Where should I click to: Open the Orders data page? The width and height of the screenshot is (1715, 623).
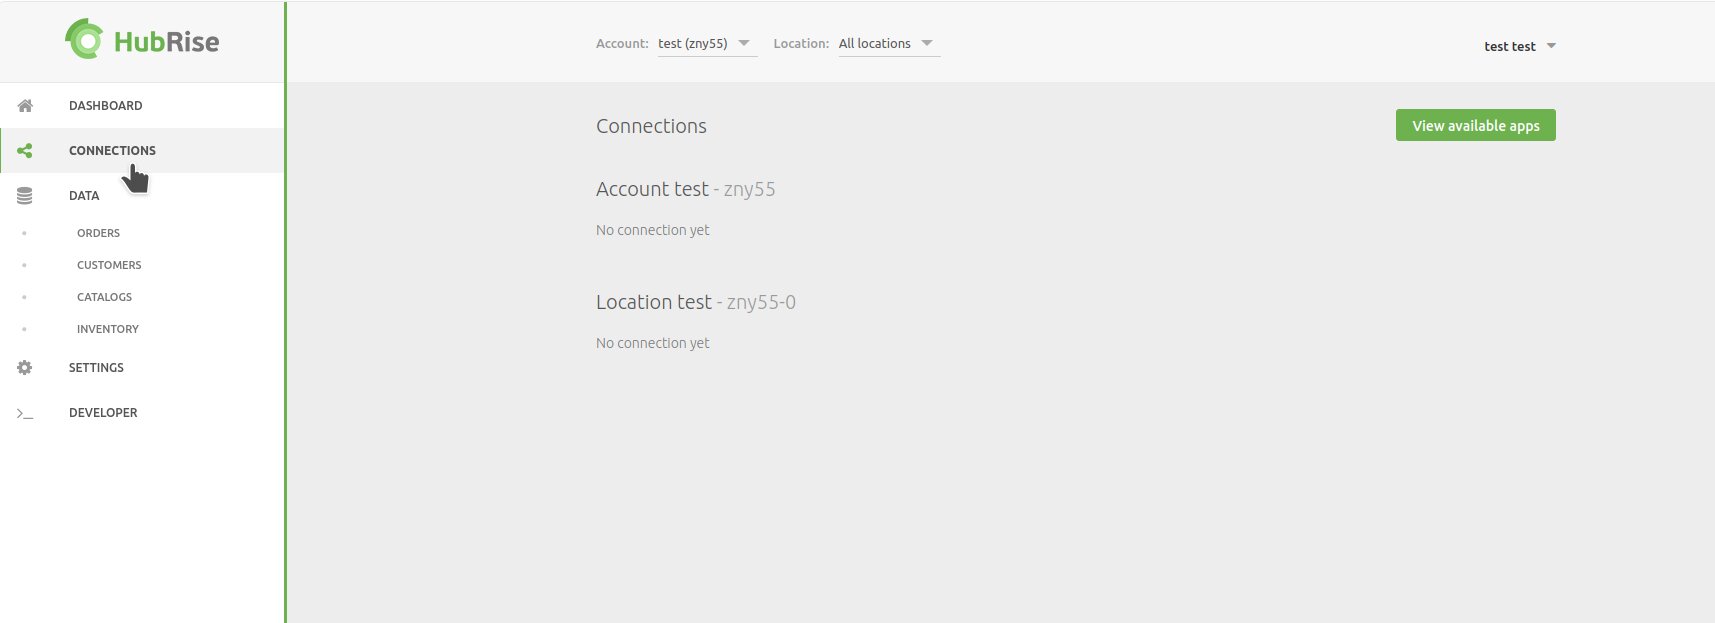(98, 233)
